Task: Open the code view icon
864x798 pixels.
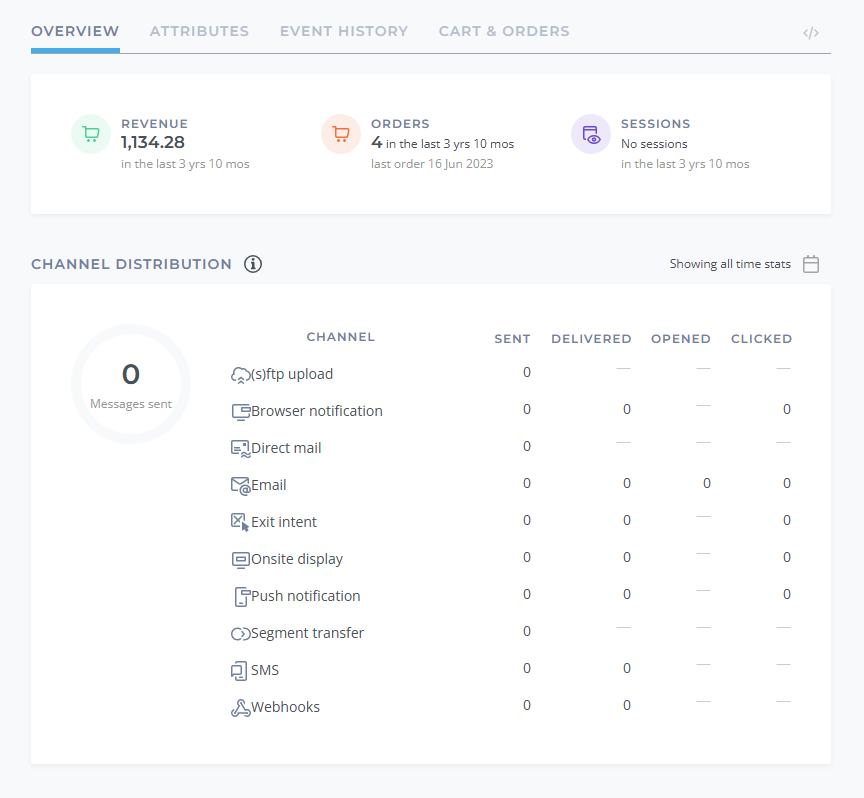Action: coord(811,34)
